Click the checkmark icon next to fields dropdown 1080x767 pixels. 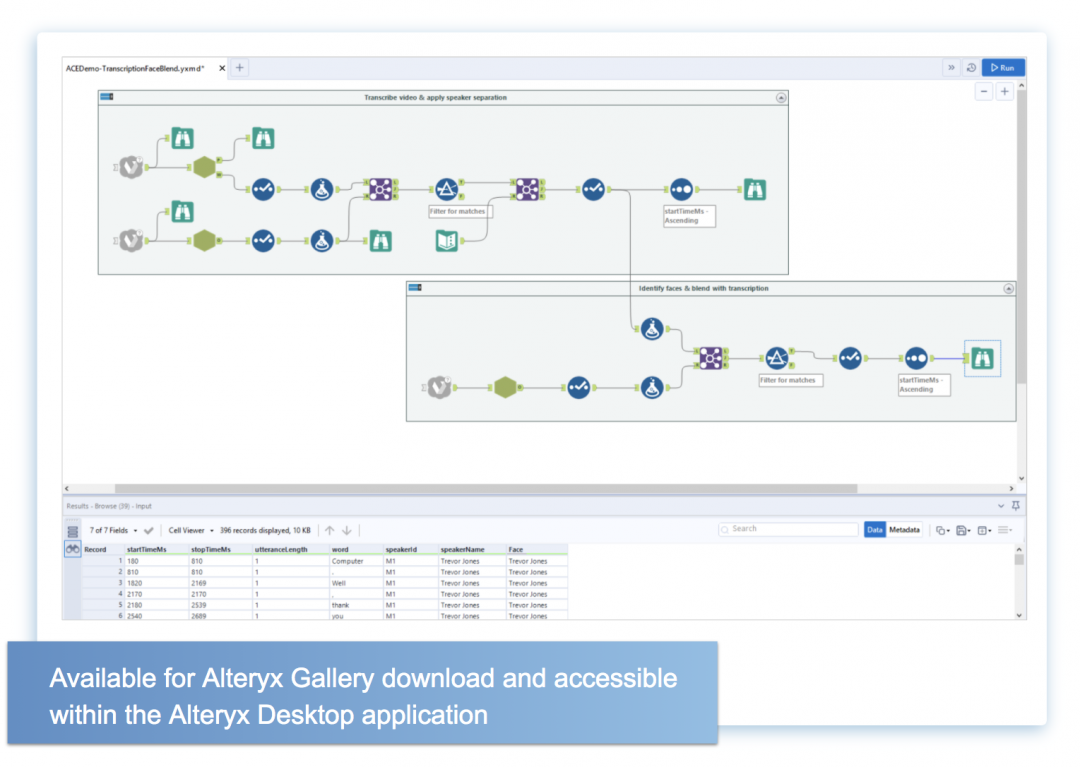tap(149, 530)
